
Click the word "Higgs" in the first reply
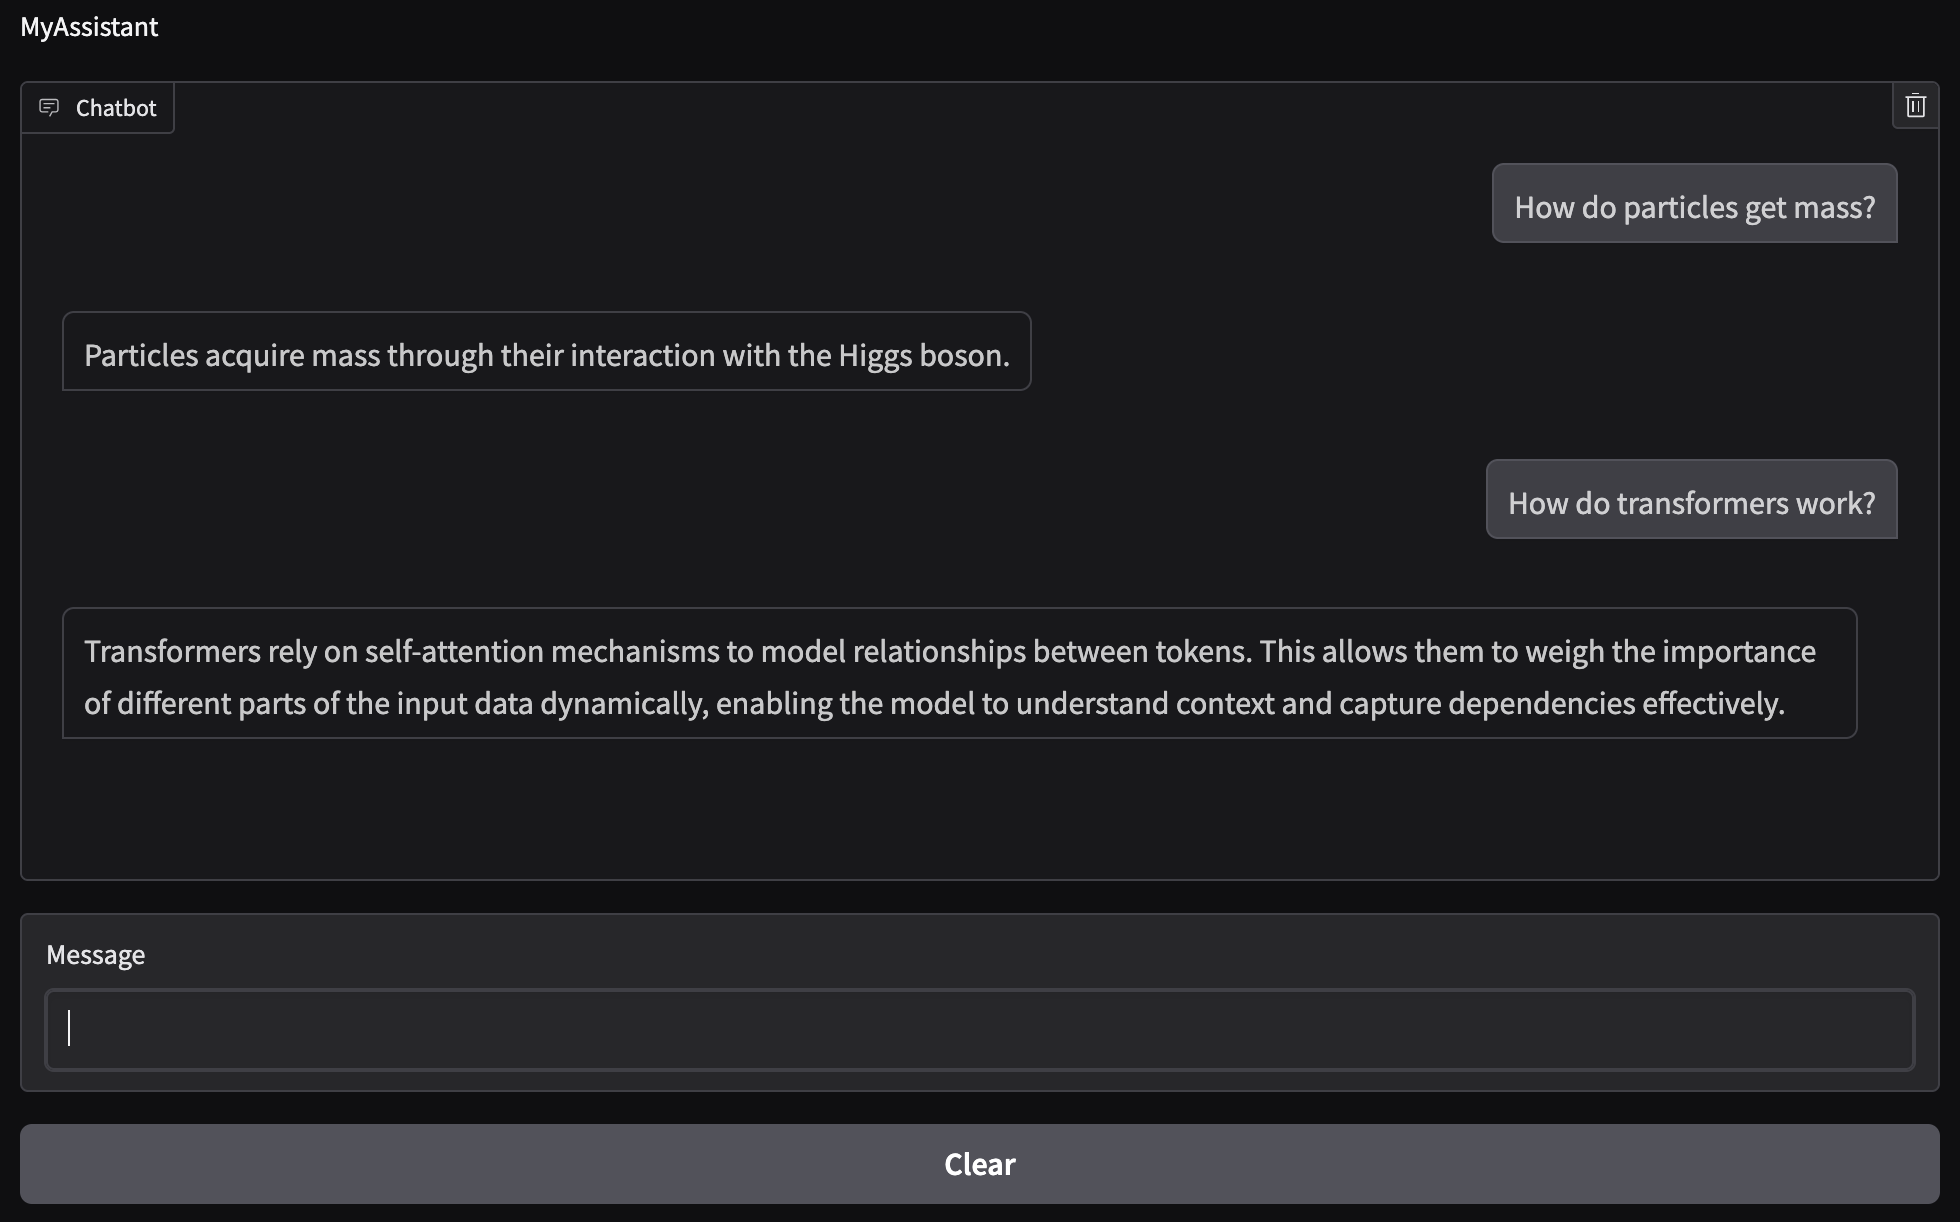point(875,356)
